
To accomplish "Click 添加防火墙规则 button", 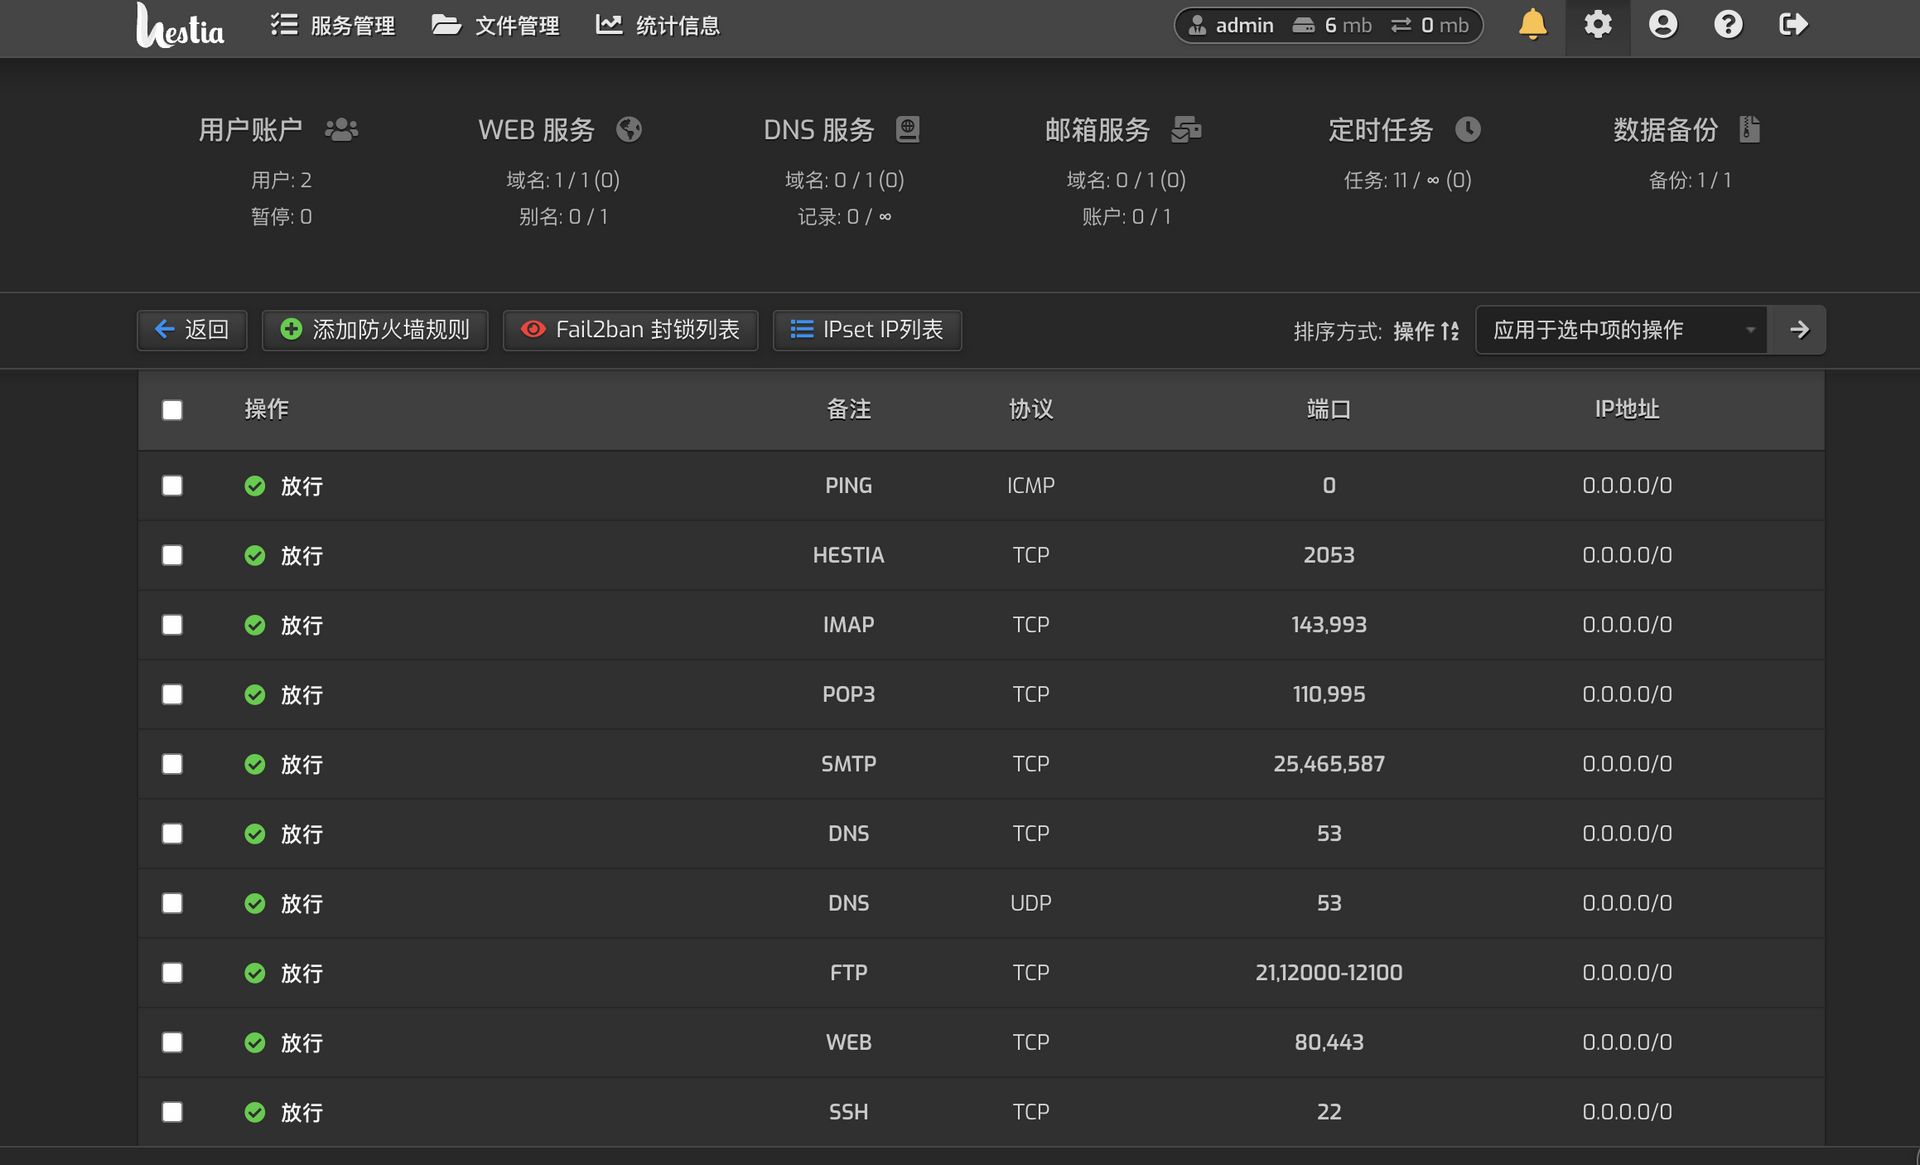I will [375, 330].
